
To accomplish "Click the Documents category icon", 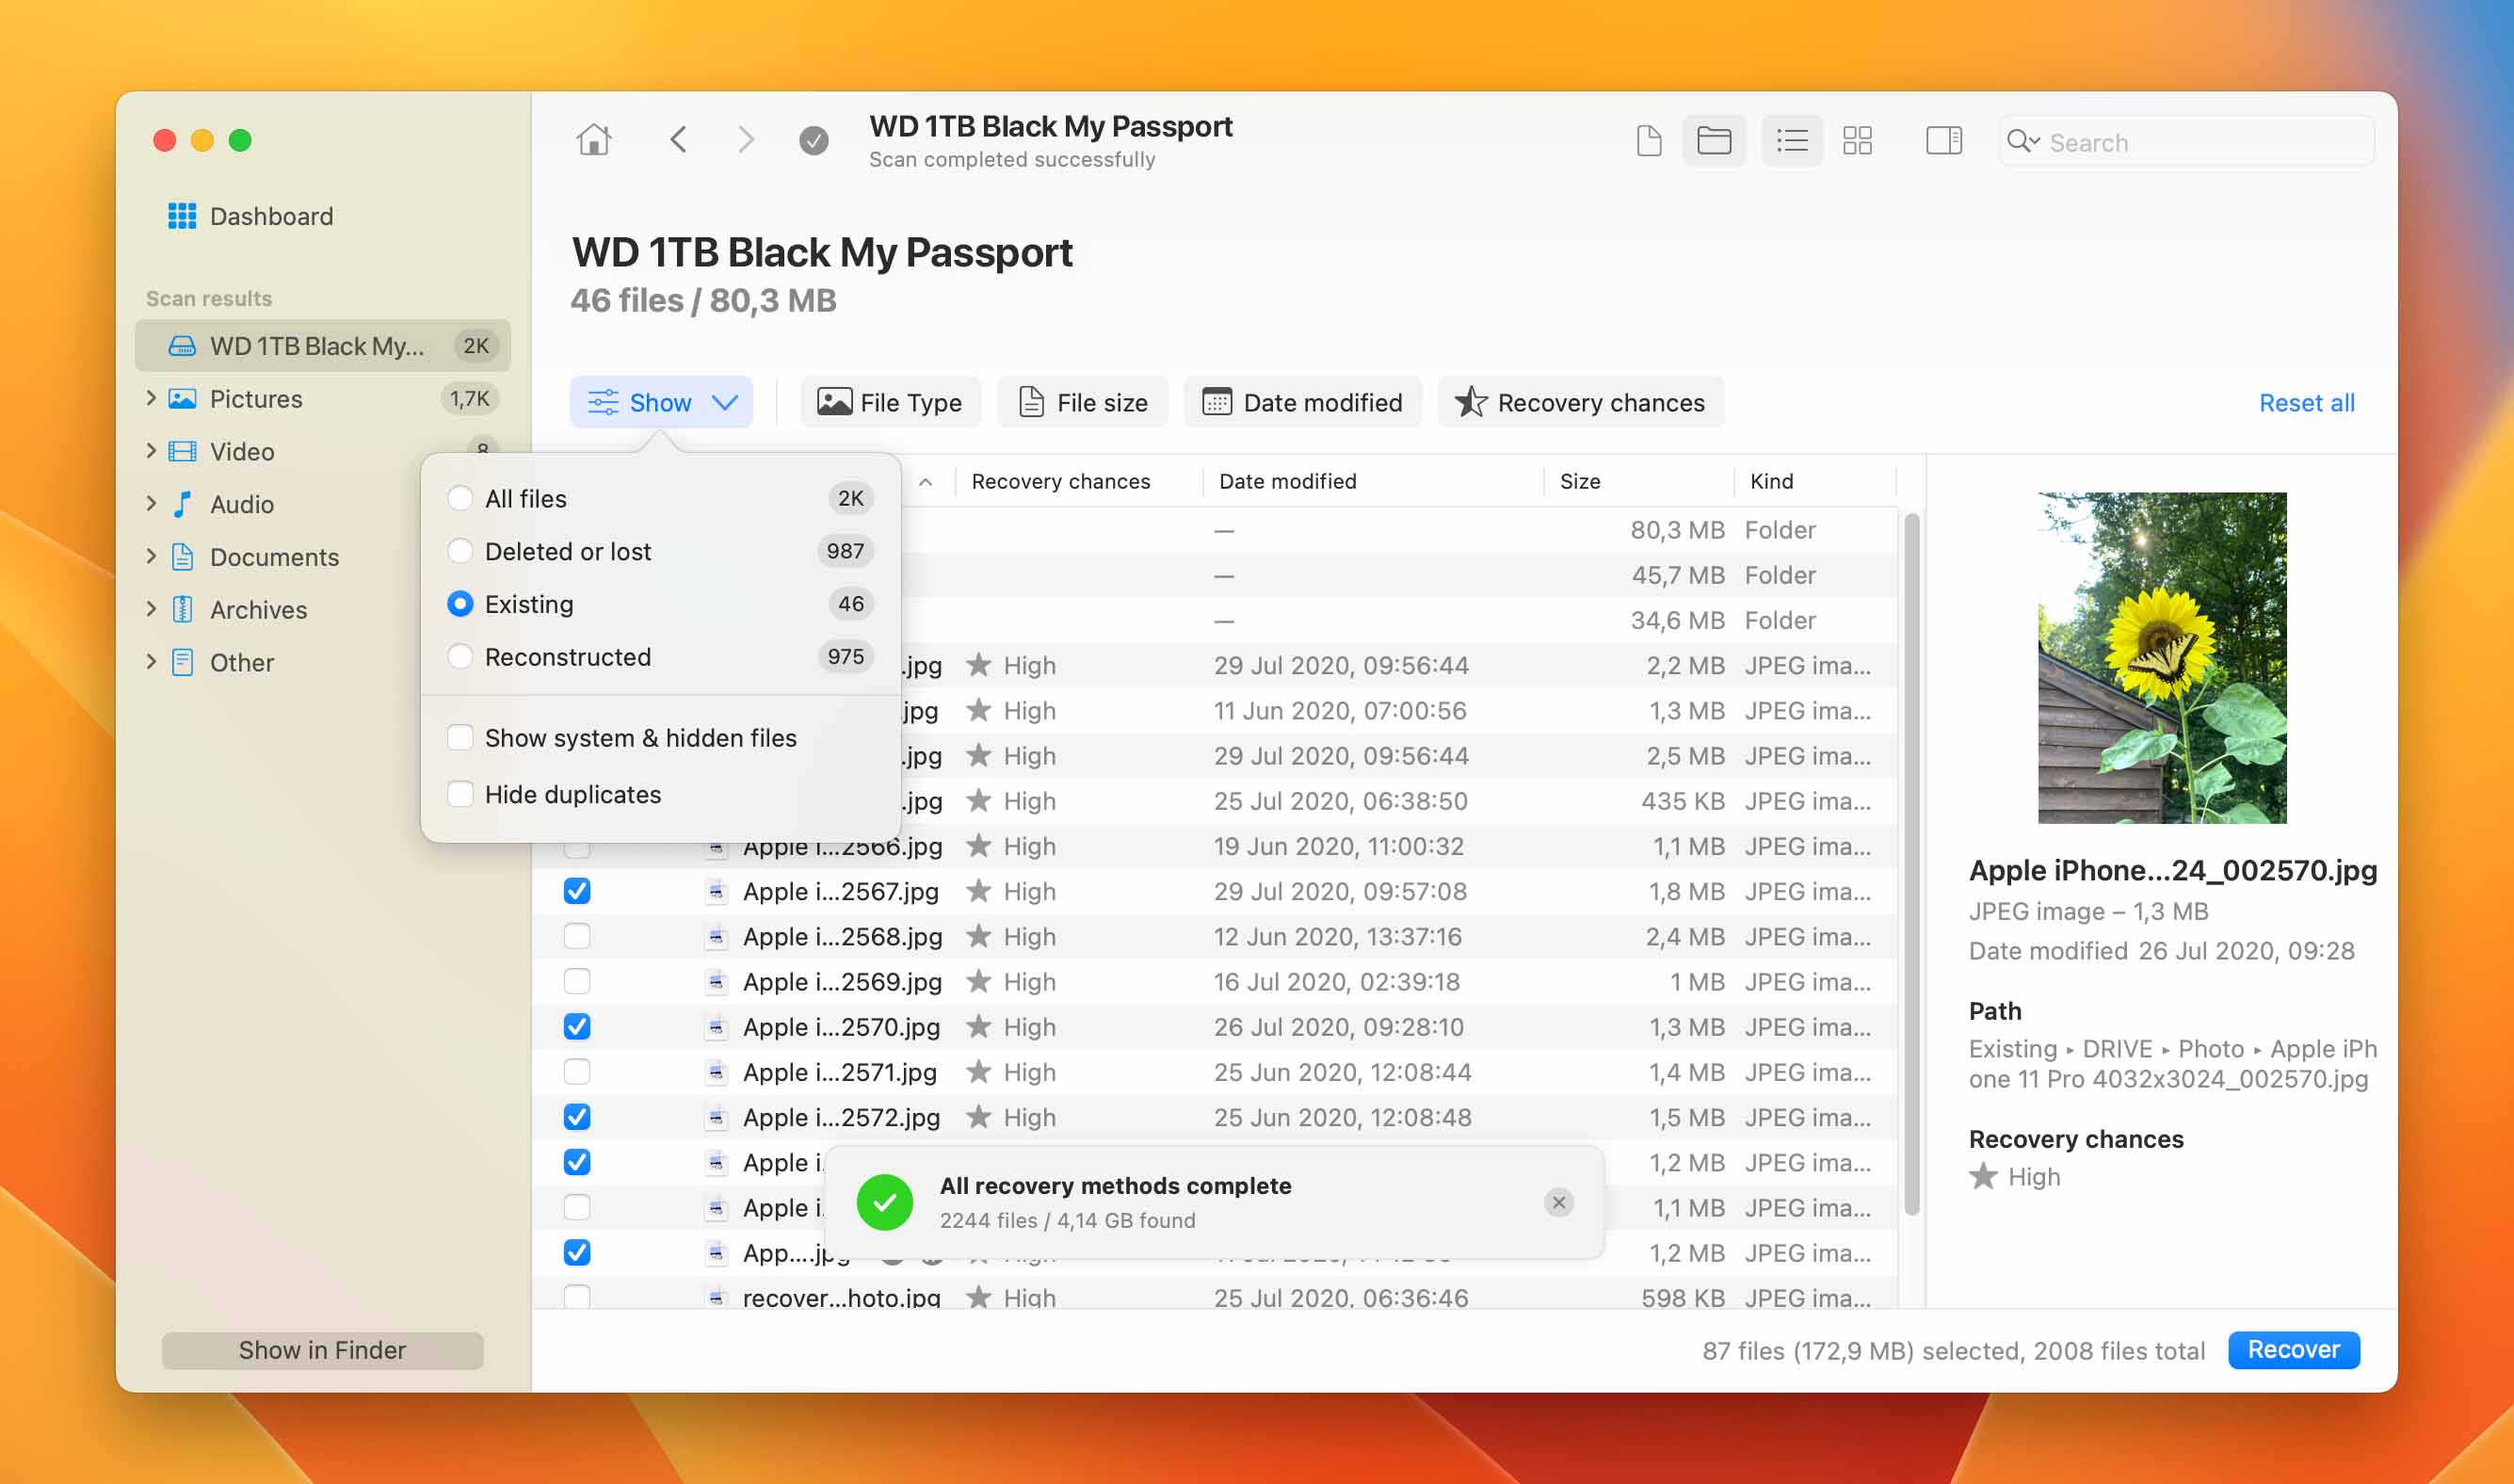I will [182, 557].
